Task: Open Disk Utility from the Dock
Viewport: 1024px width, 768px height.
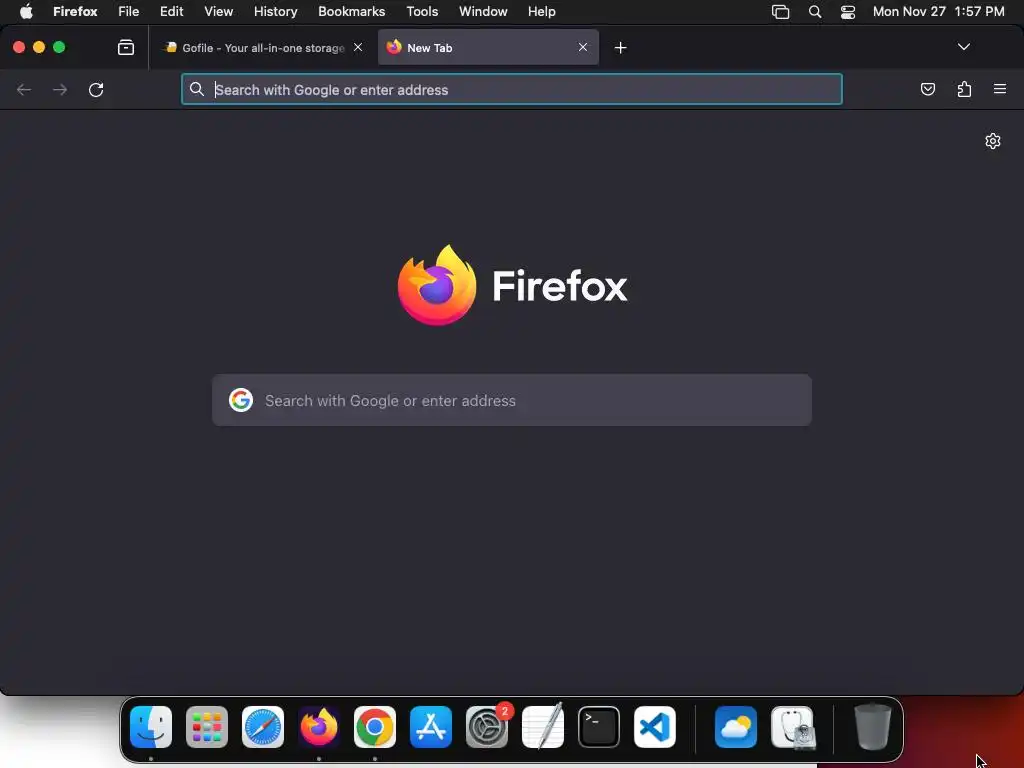Action: pyautogui.click(x=793, y=727)
